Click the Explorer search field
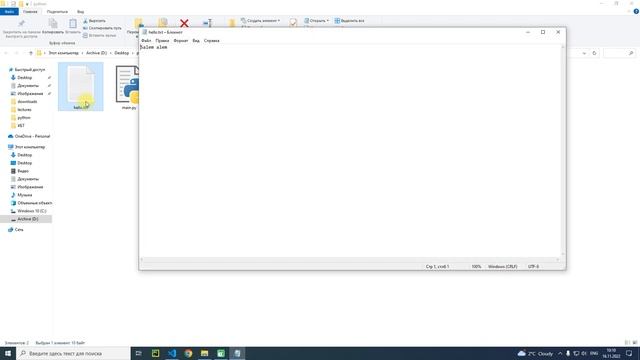Screen dimensions: 640x360 pyautogui.click(x=619, y=53)
